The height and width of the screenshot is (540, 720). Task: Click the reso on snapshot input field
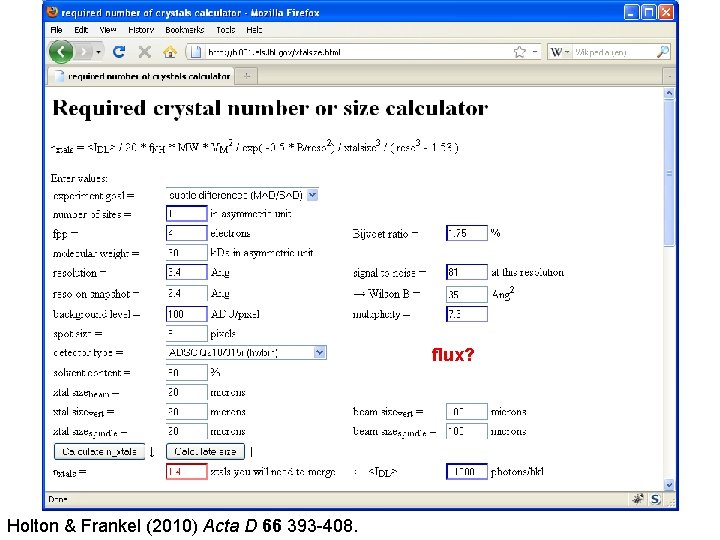pyautogui.click(x=186, y=293)
